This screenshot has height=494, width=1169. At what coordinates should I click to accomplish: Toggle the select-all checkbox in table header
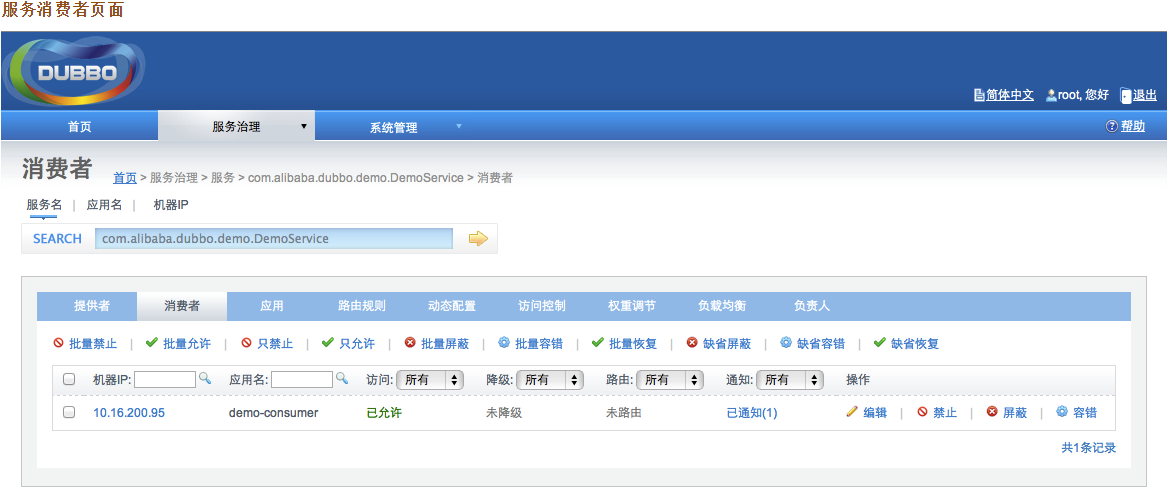[x=69, y=380]
